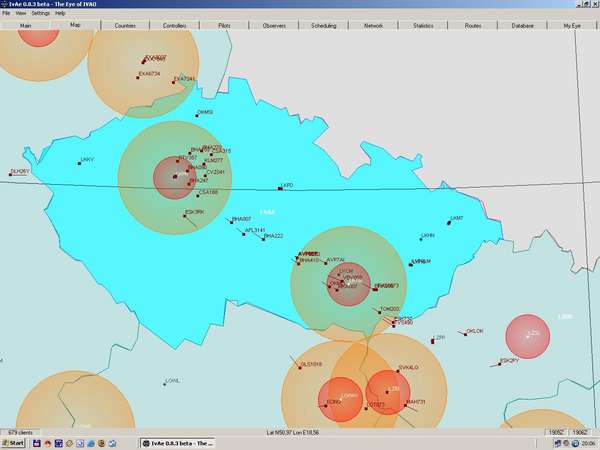Viewport: 600px width, 450px height.
Task: Open the Help menu
Action: pyautogui.click(x=60, y=13)
